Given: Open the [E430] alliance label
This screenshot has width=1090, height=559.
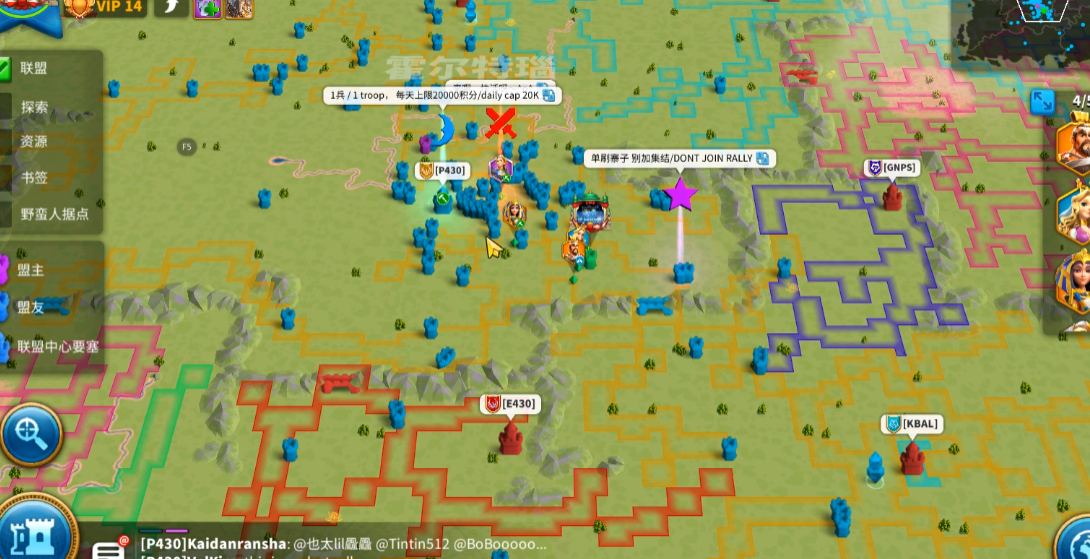Looking at the screenshot, I should click(x=511, y=404).
